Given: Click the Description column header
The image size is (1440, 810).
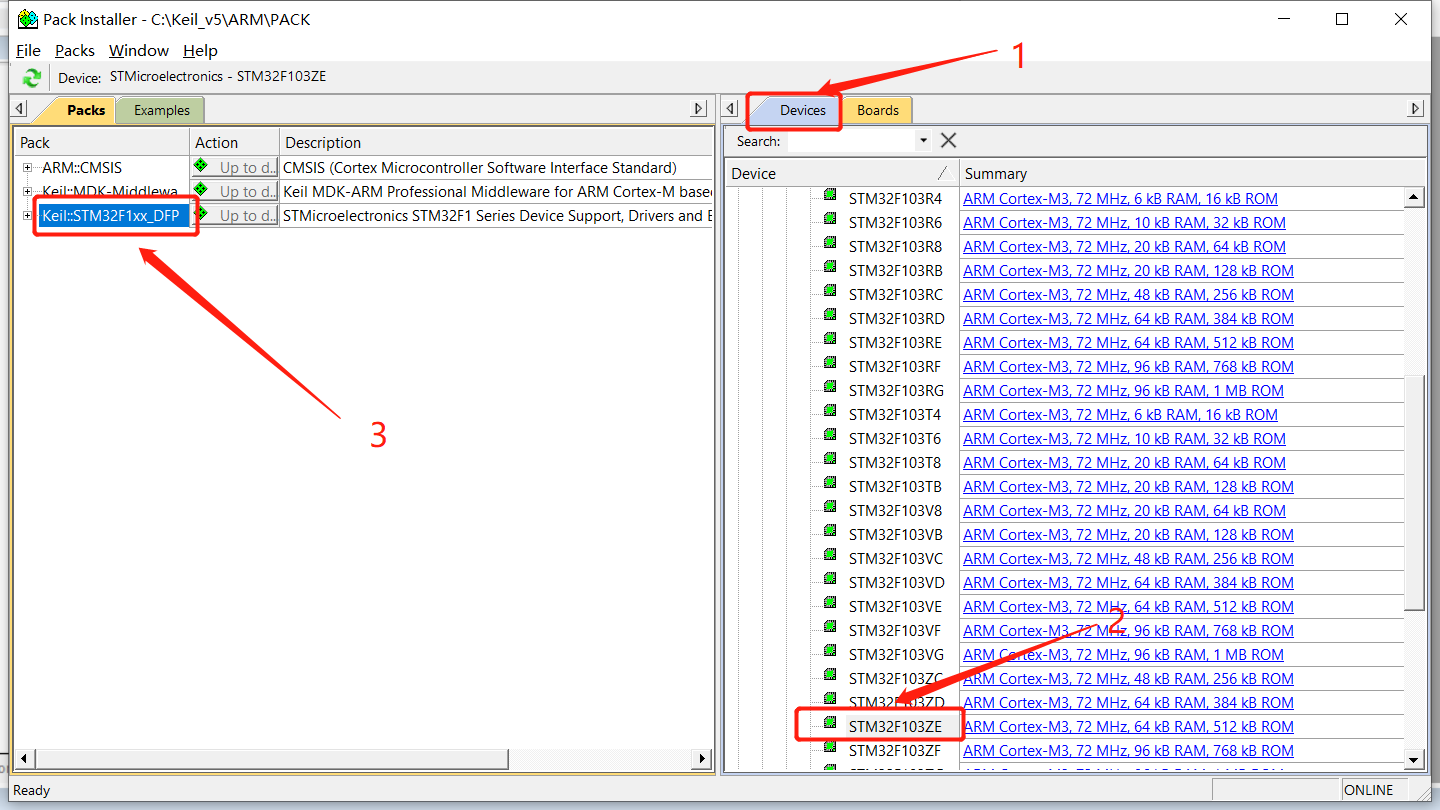Looking at the screenshot, I should (496, 142).
